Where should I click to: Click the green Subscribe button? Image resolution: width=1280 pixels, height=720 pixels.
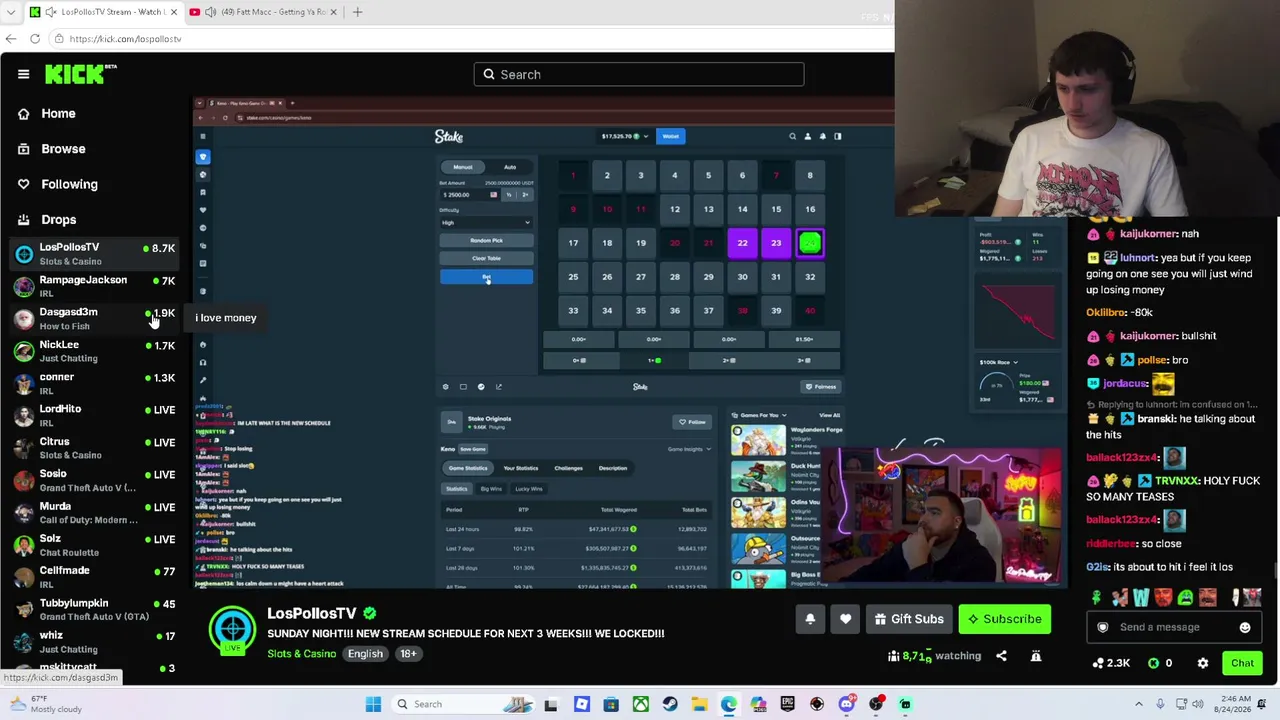pos(1004,619)
